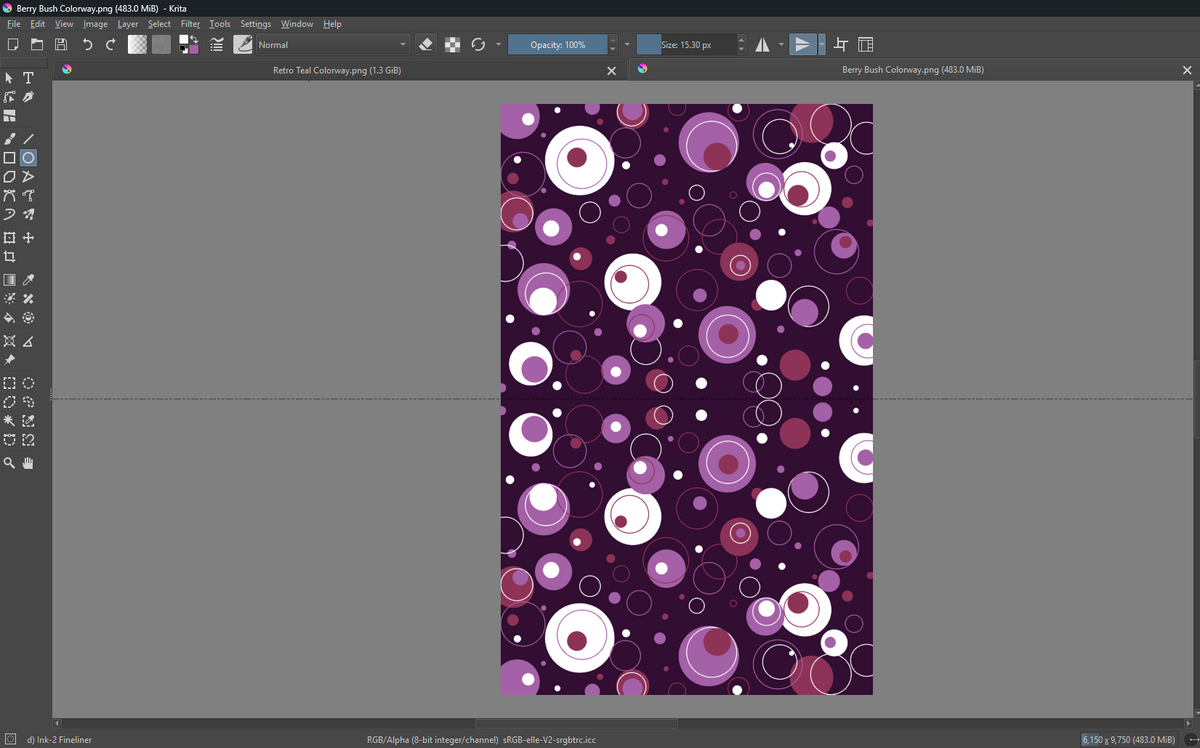Select the Zoom magnifier tool
Image resolution: width=1200 pixels, height=748 pixels.
pyautogui.click(x=9, y=463)
